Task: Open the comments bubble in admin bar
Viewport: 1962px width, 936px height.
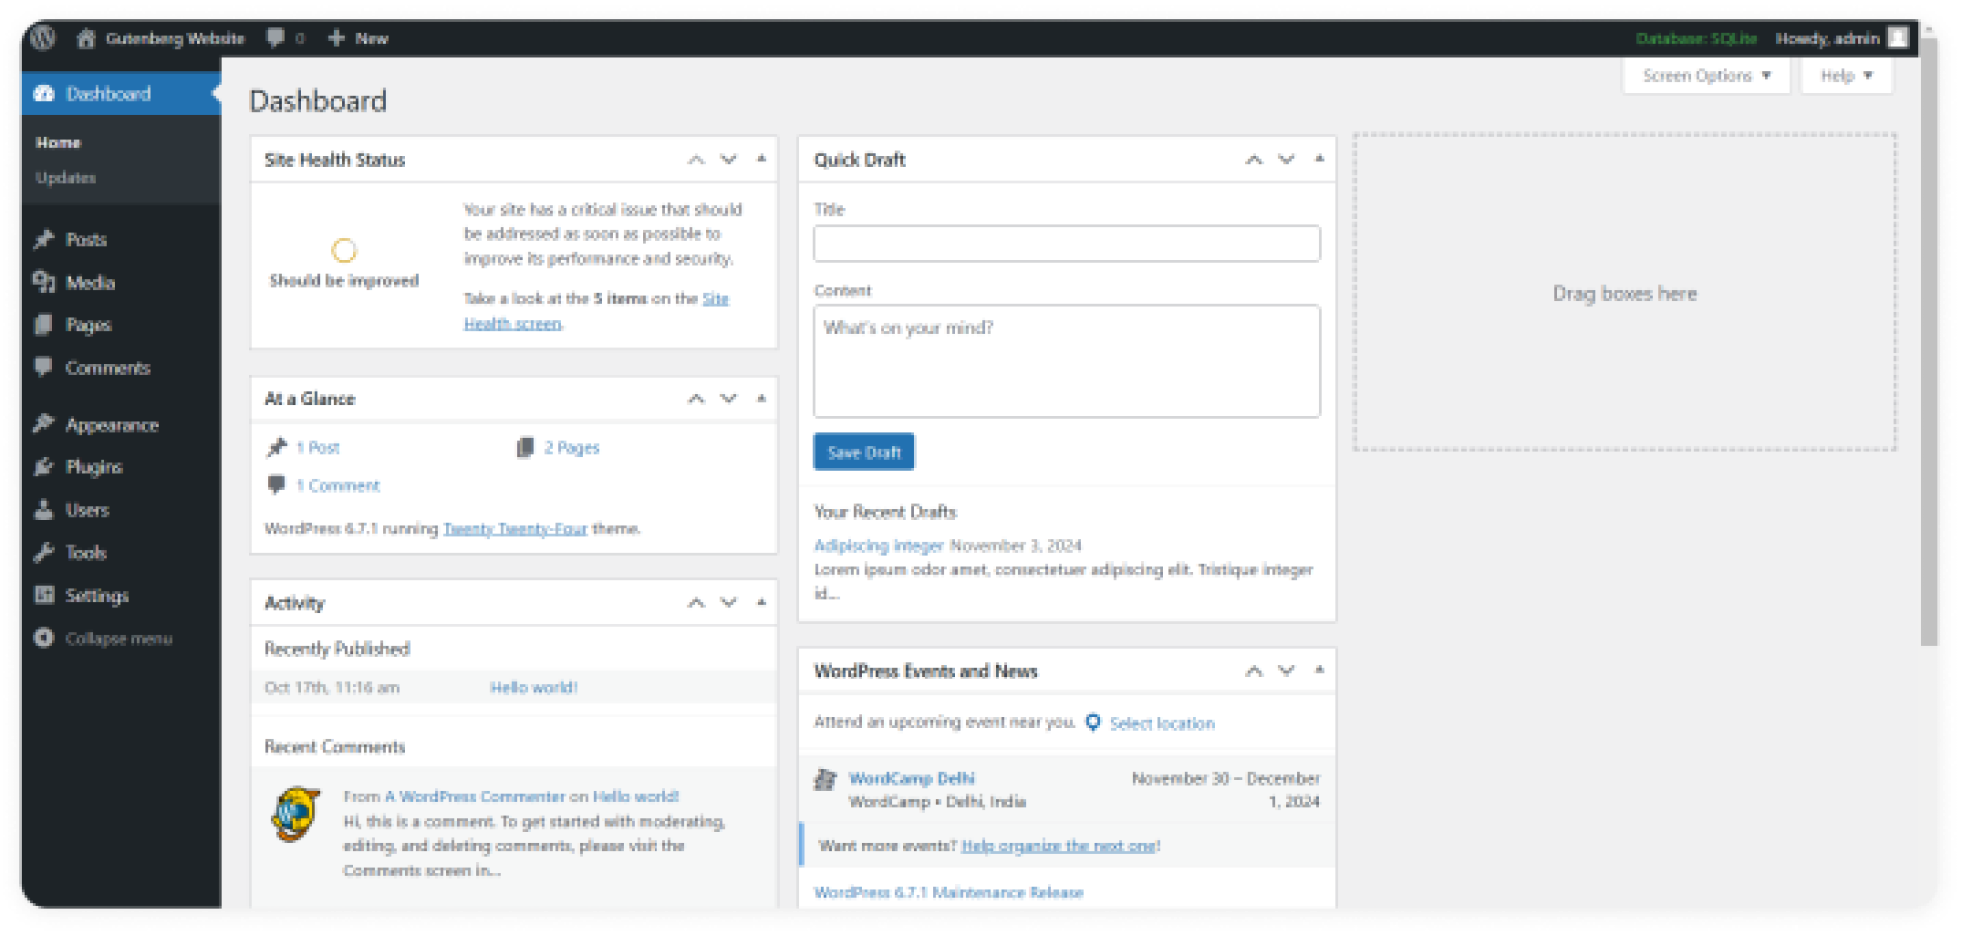Action: coord(275,38)
